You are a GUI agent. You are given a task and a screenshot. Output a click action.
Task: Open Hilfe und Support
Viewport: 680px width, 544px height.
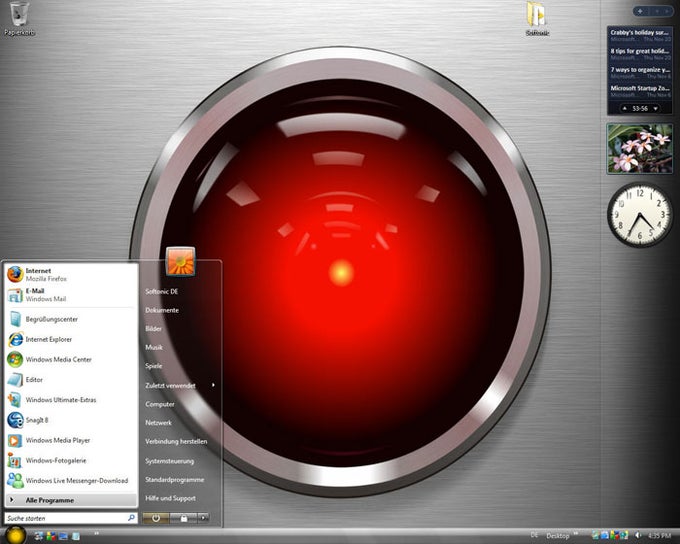tap(170, 498)
